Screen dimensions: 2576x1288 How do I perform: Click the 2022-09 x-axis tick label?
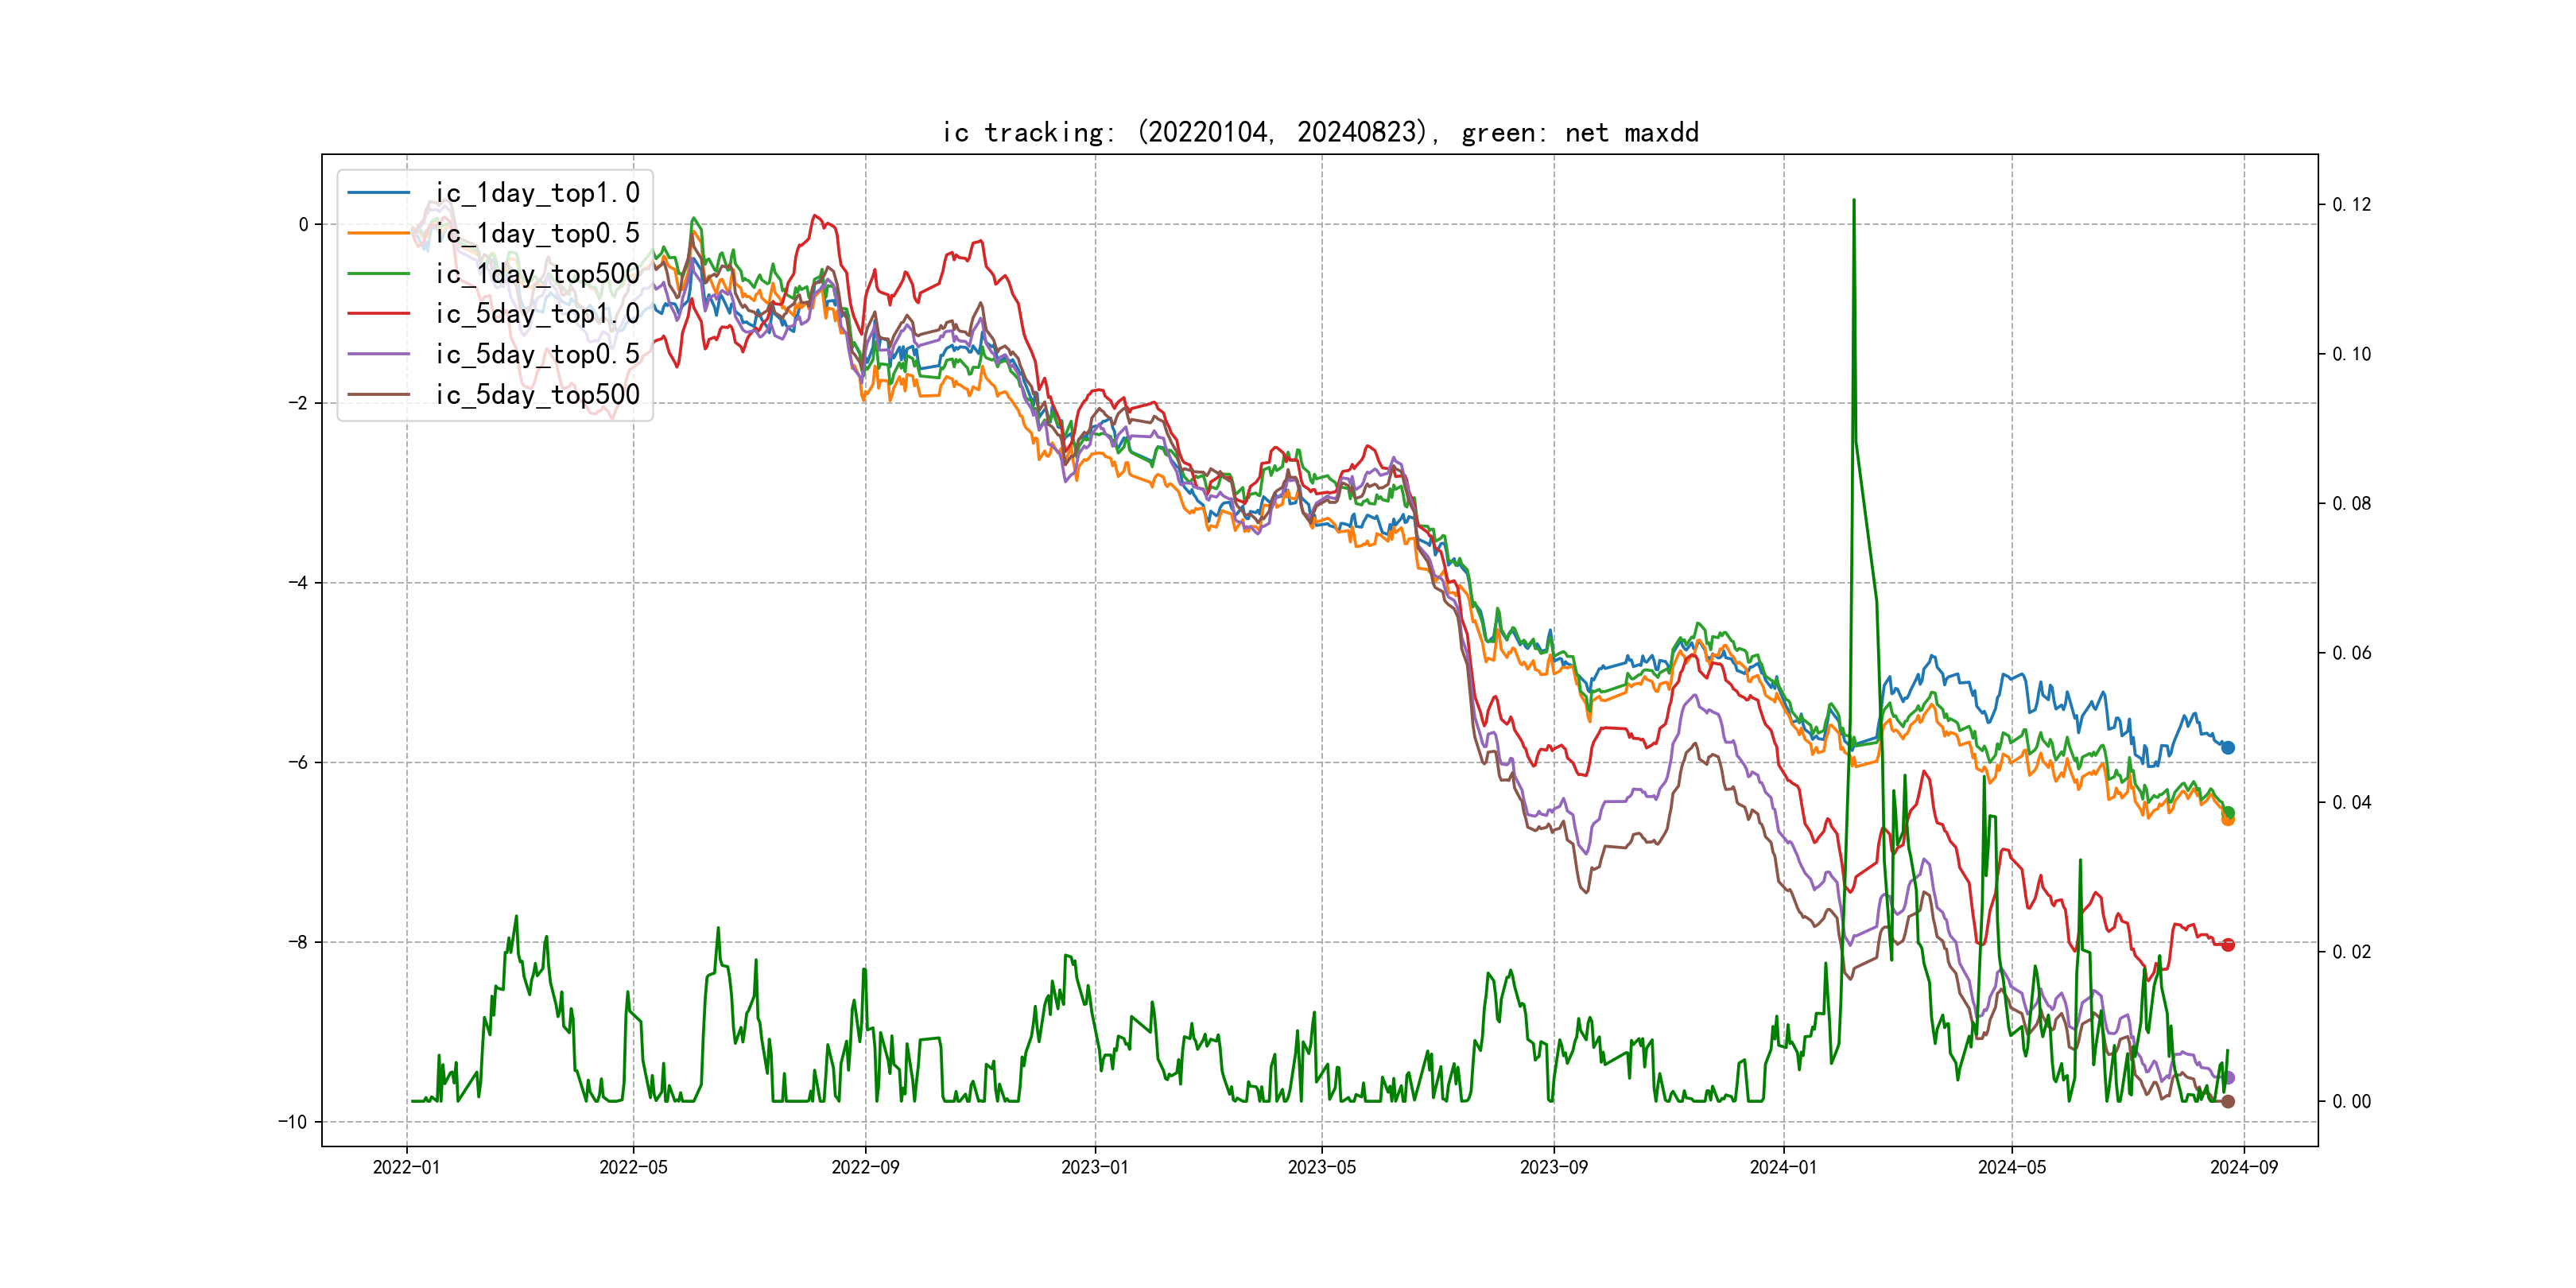(x=865, y=1167)
